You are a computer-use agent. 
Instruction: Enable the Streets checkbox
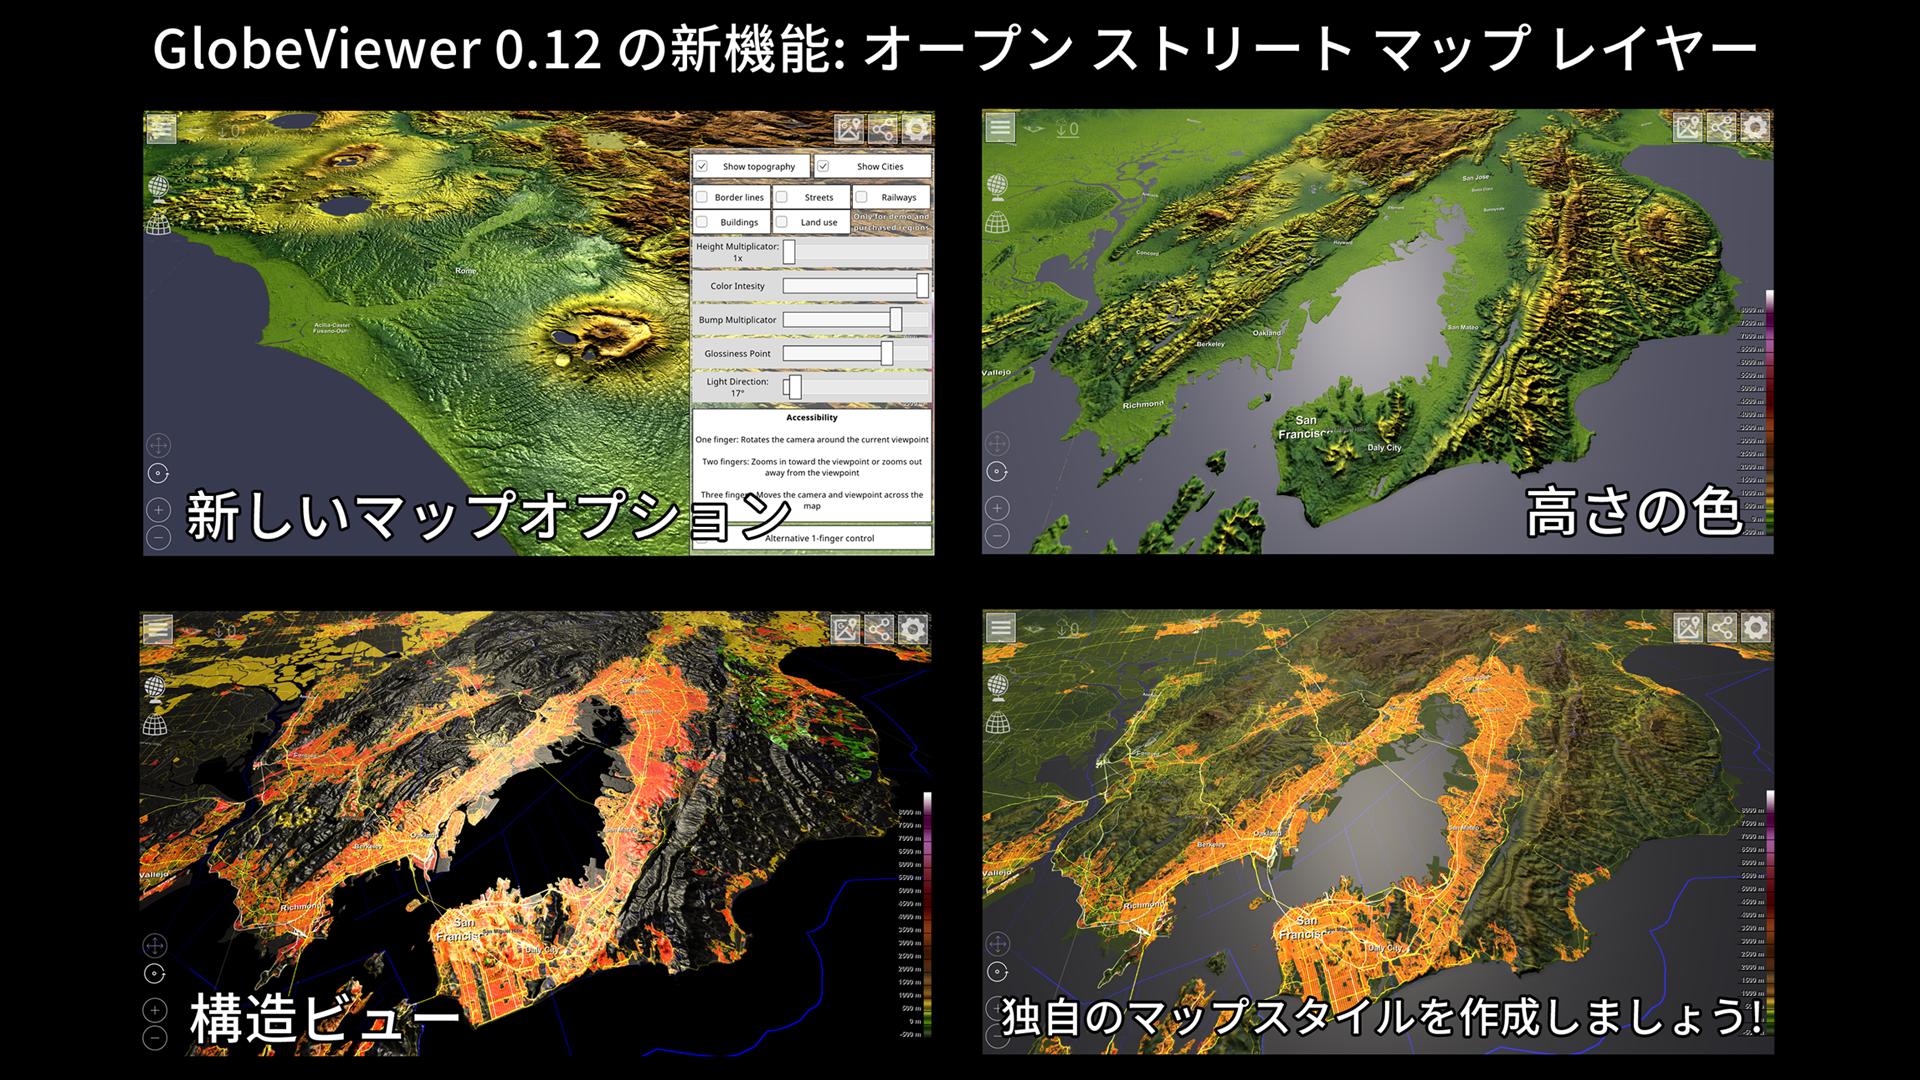(x=782, y=197)
